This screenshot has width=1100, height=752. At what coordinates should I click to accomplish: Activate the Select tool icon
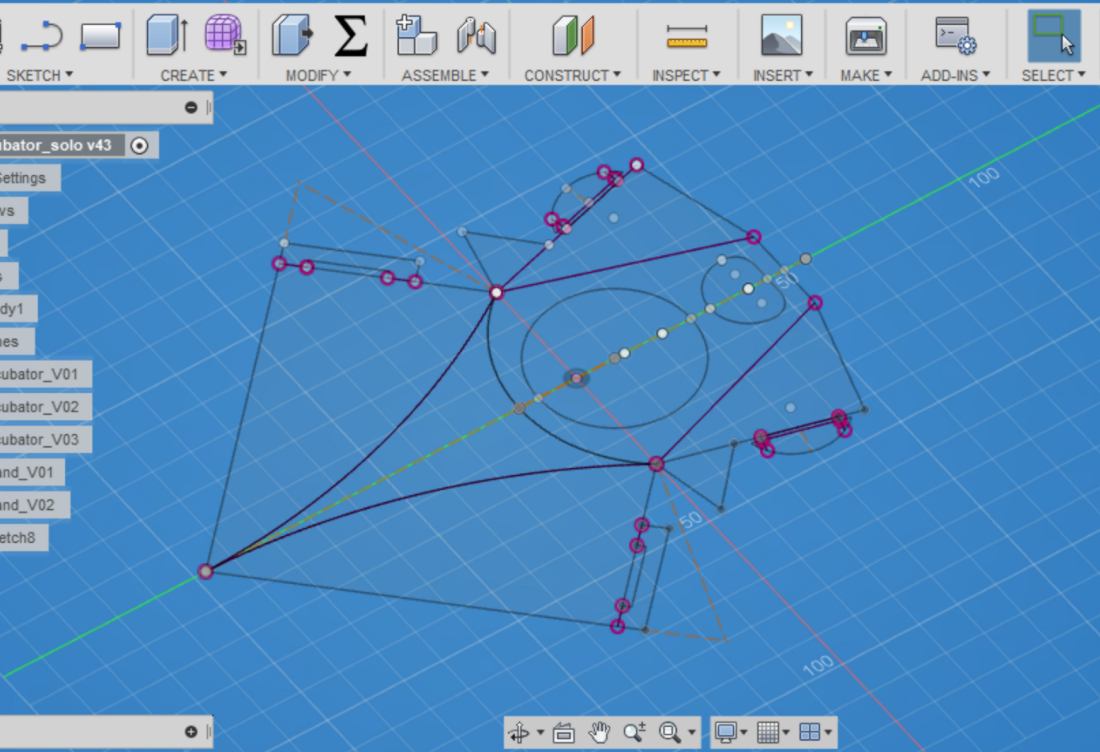click(x=1053, y=36)
